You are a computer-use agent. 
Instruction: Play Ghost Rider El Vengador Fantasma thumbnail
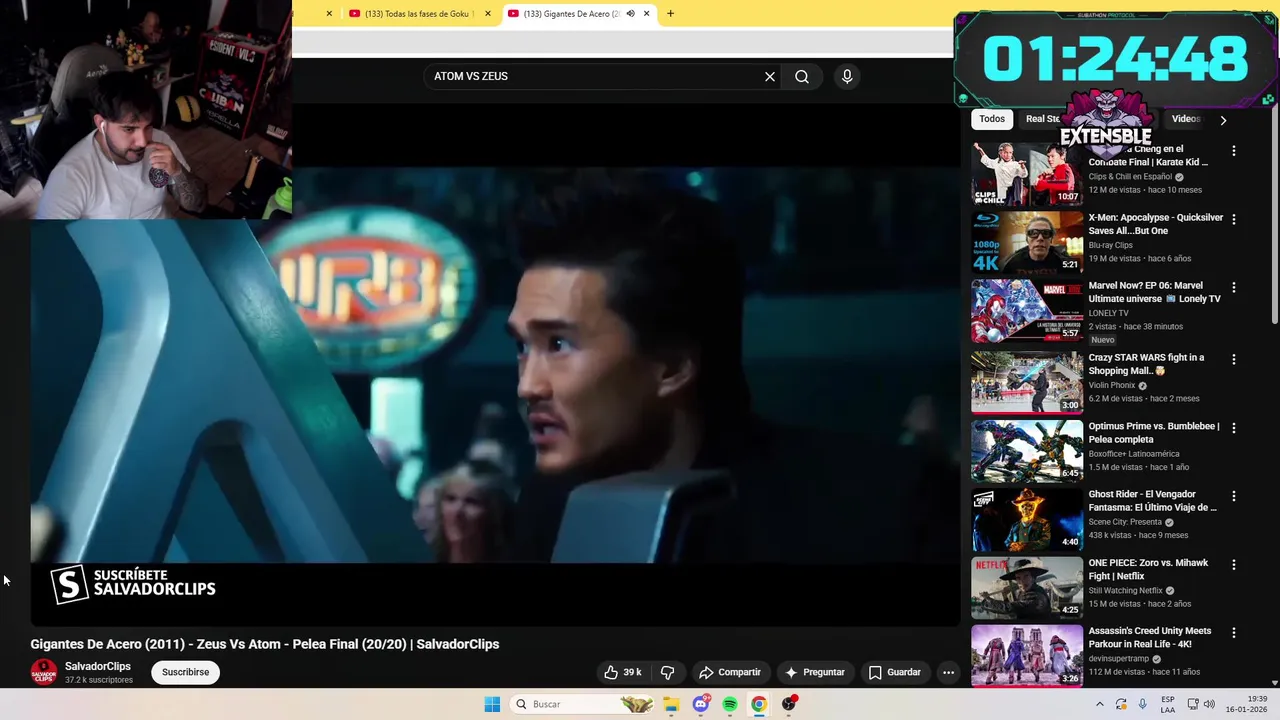point(1027,519)
